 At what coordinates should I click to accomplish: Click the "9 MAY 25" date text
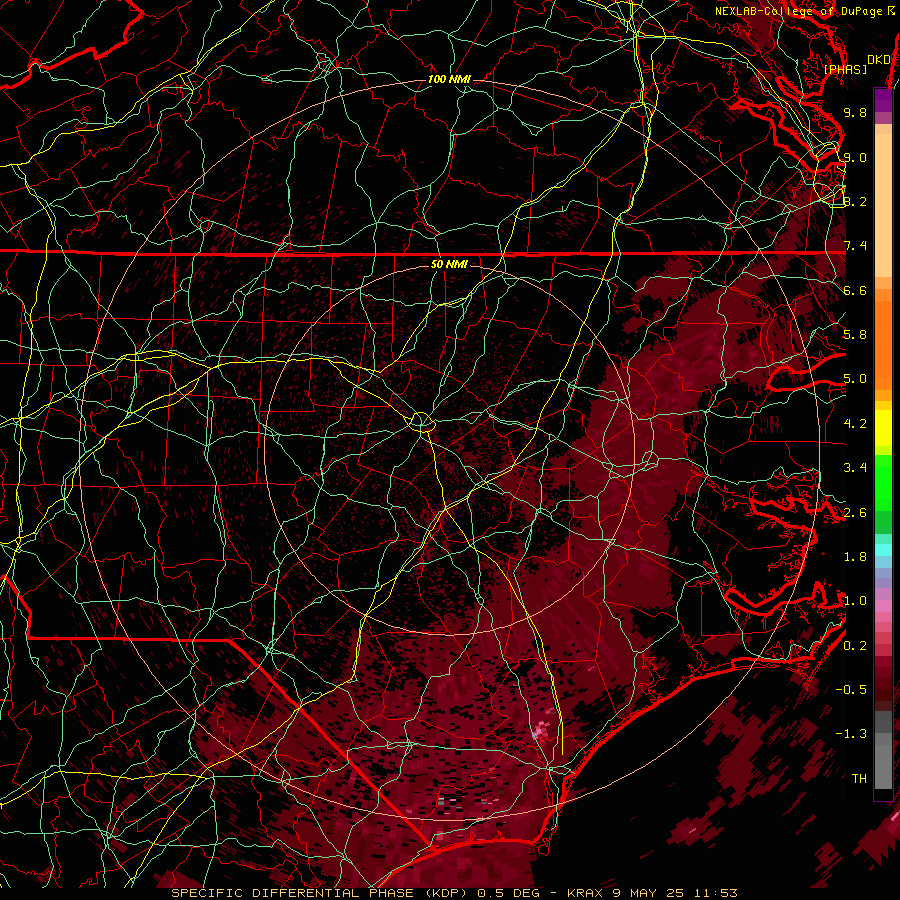(x=650, y=893)
